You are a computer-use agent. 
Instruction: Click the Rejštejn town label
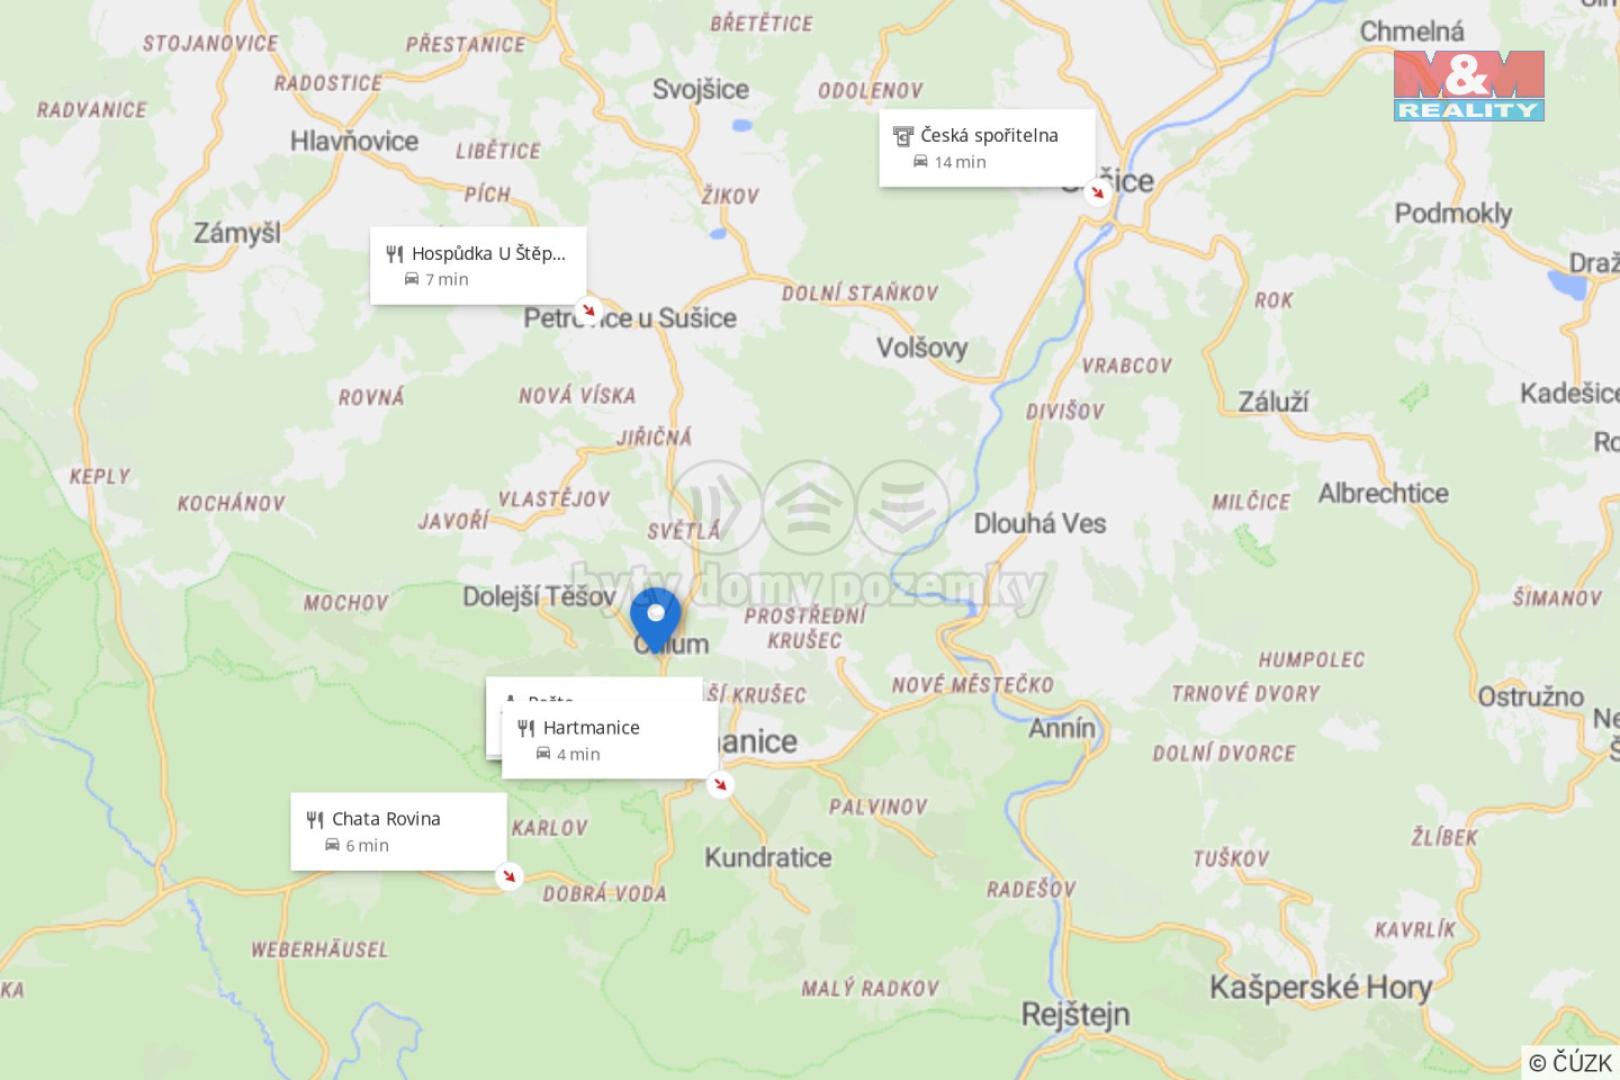pos(1075,1014)
